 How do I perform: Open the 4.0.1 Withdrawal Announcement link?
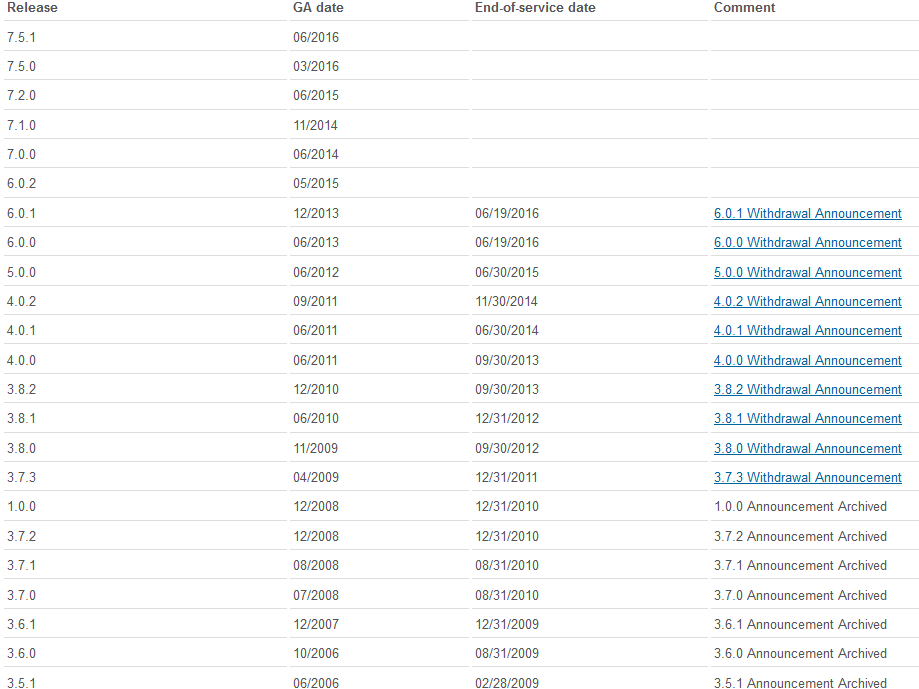(807, 331)
